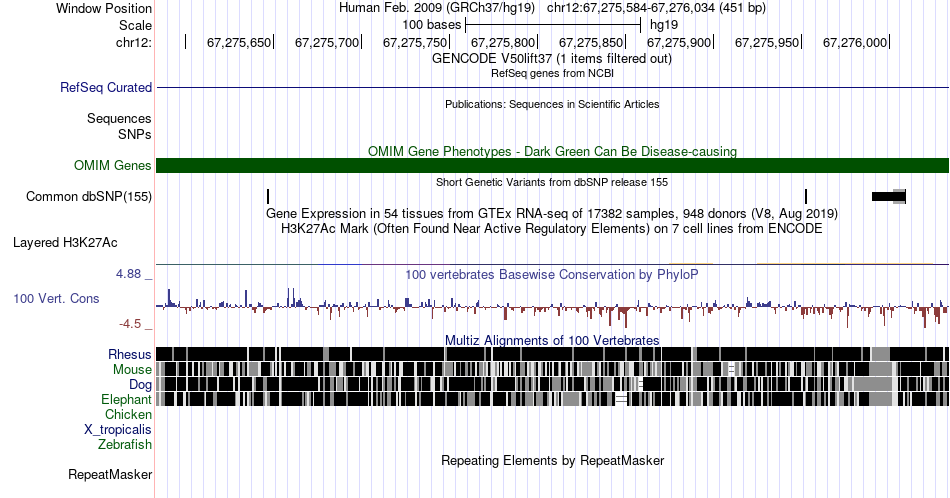
Task: Select the Zebrafish alignment row label
Action: [x=125, y=444]
